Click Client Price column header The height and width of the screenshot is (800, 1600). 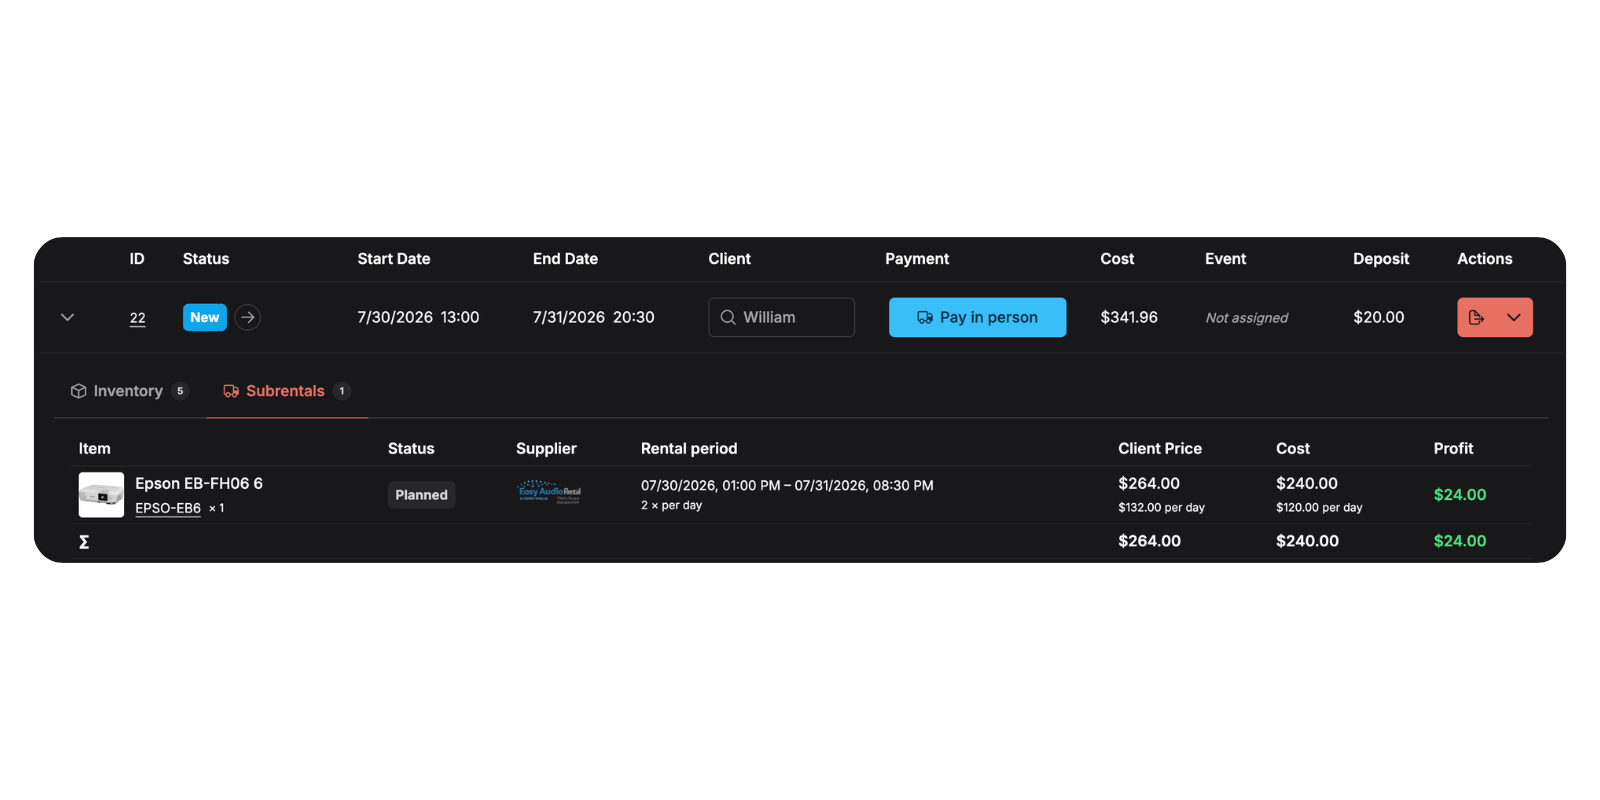[1160, 449]
